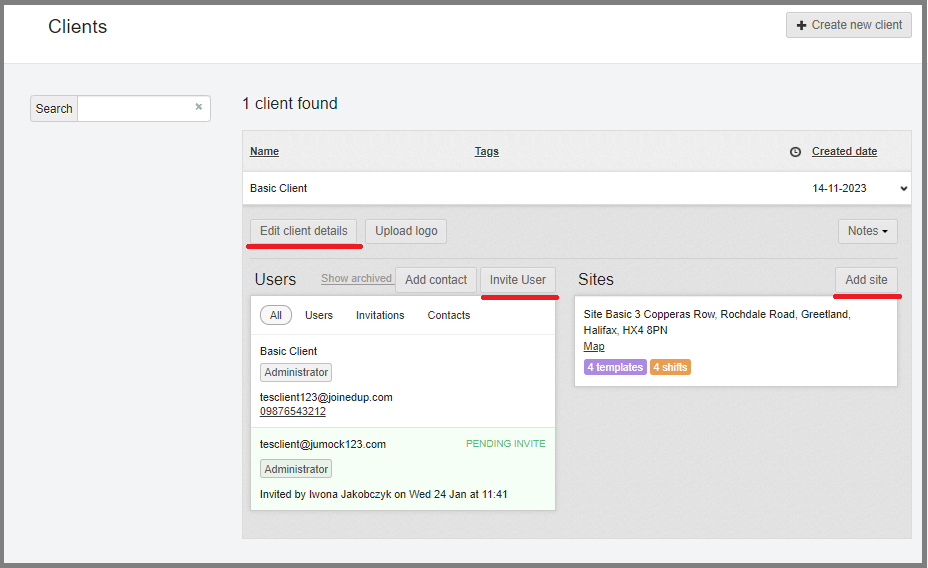The width and height of the screenshot is (928, 568).
Task: Open the Notes dropdown
Action: click(867, 231)
